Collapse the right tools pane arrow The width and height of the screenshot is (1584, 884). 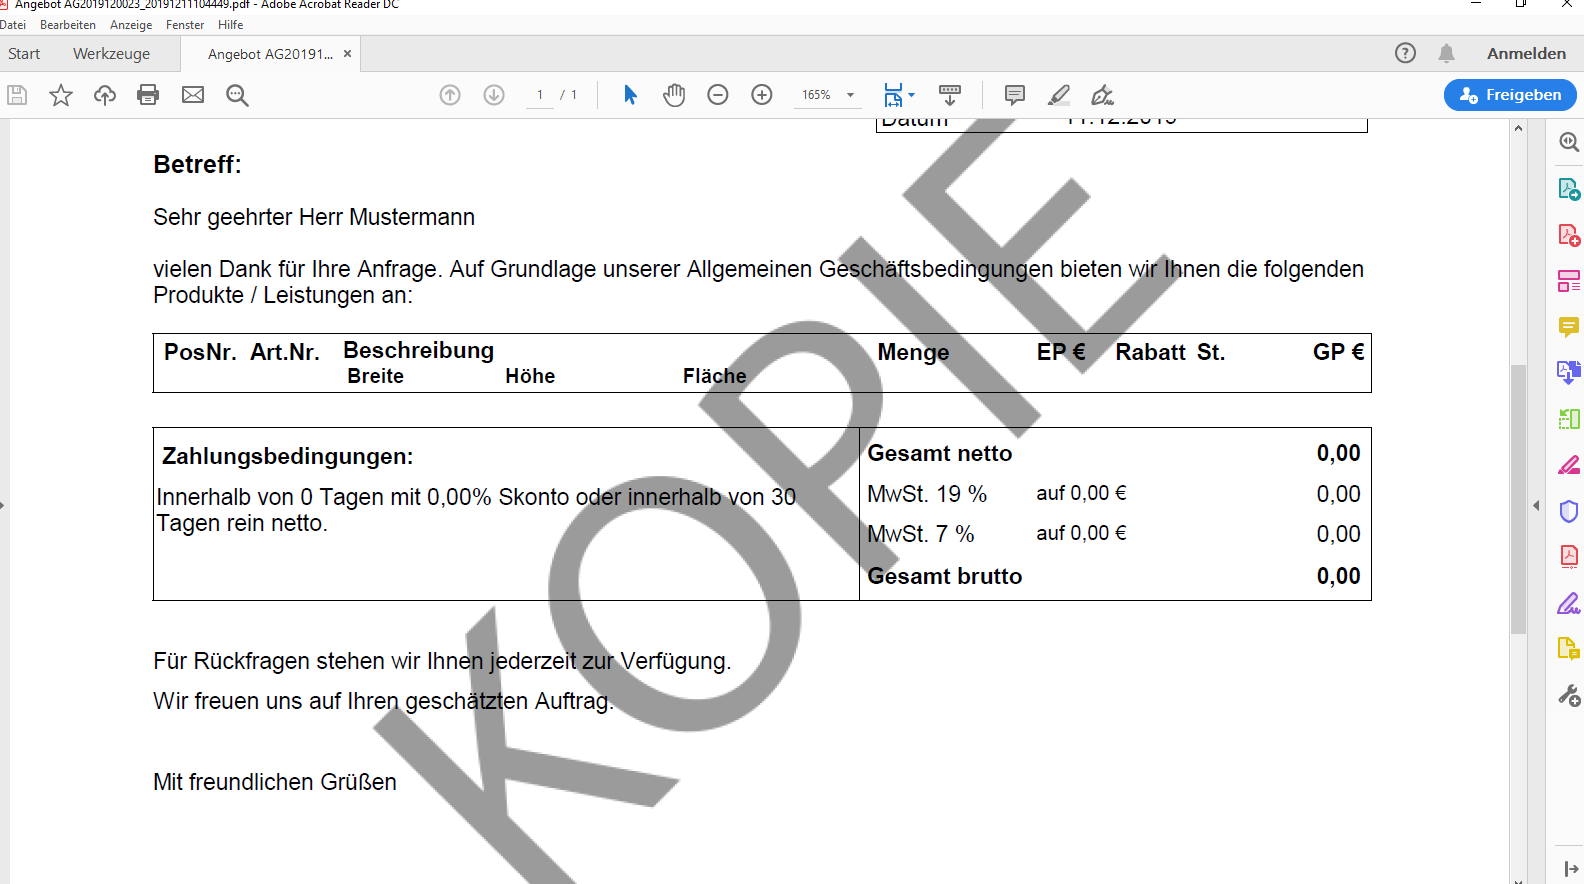tap(1537, 506)
